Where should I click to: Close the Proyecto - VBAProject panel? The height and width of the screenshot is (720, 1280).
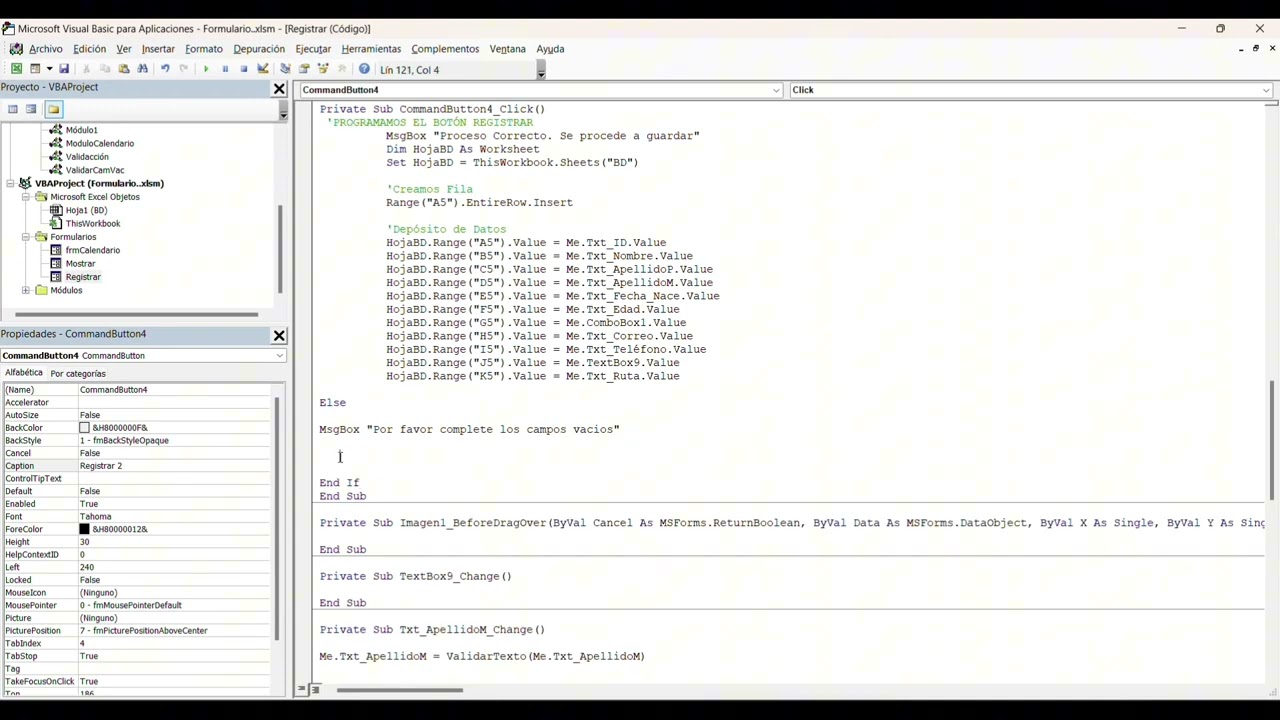pos(279,89)
